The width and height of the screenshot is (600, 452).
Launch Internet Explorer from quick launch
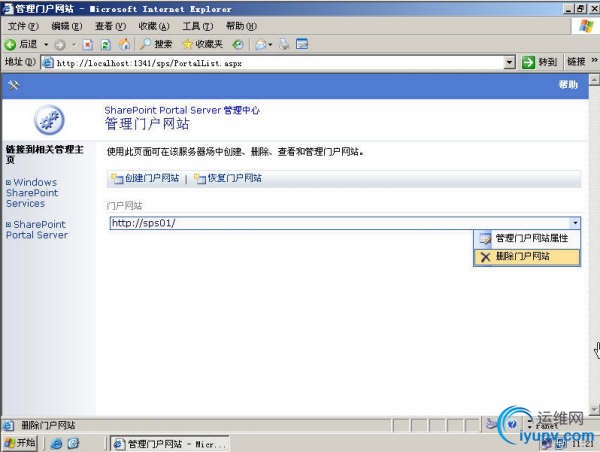(x=56, y=444)
